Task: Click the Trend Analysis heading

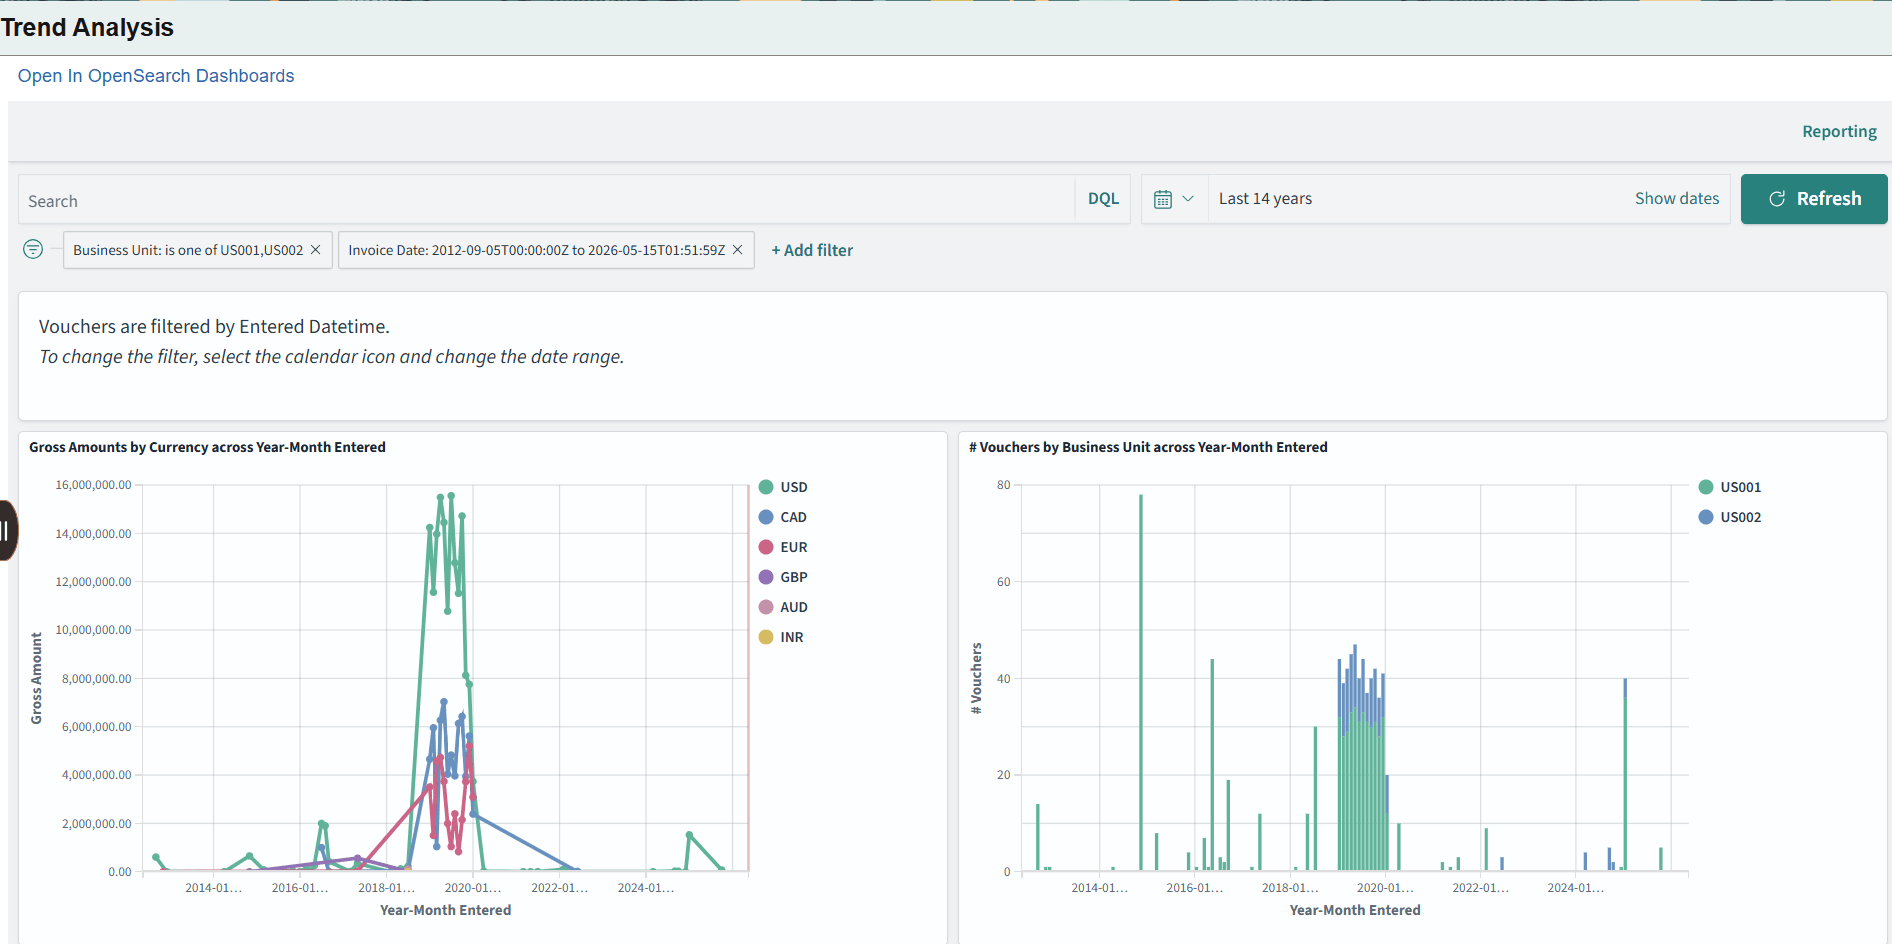Action: pyautogui.click(x=87, y=27)
